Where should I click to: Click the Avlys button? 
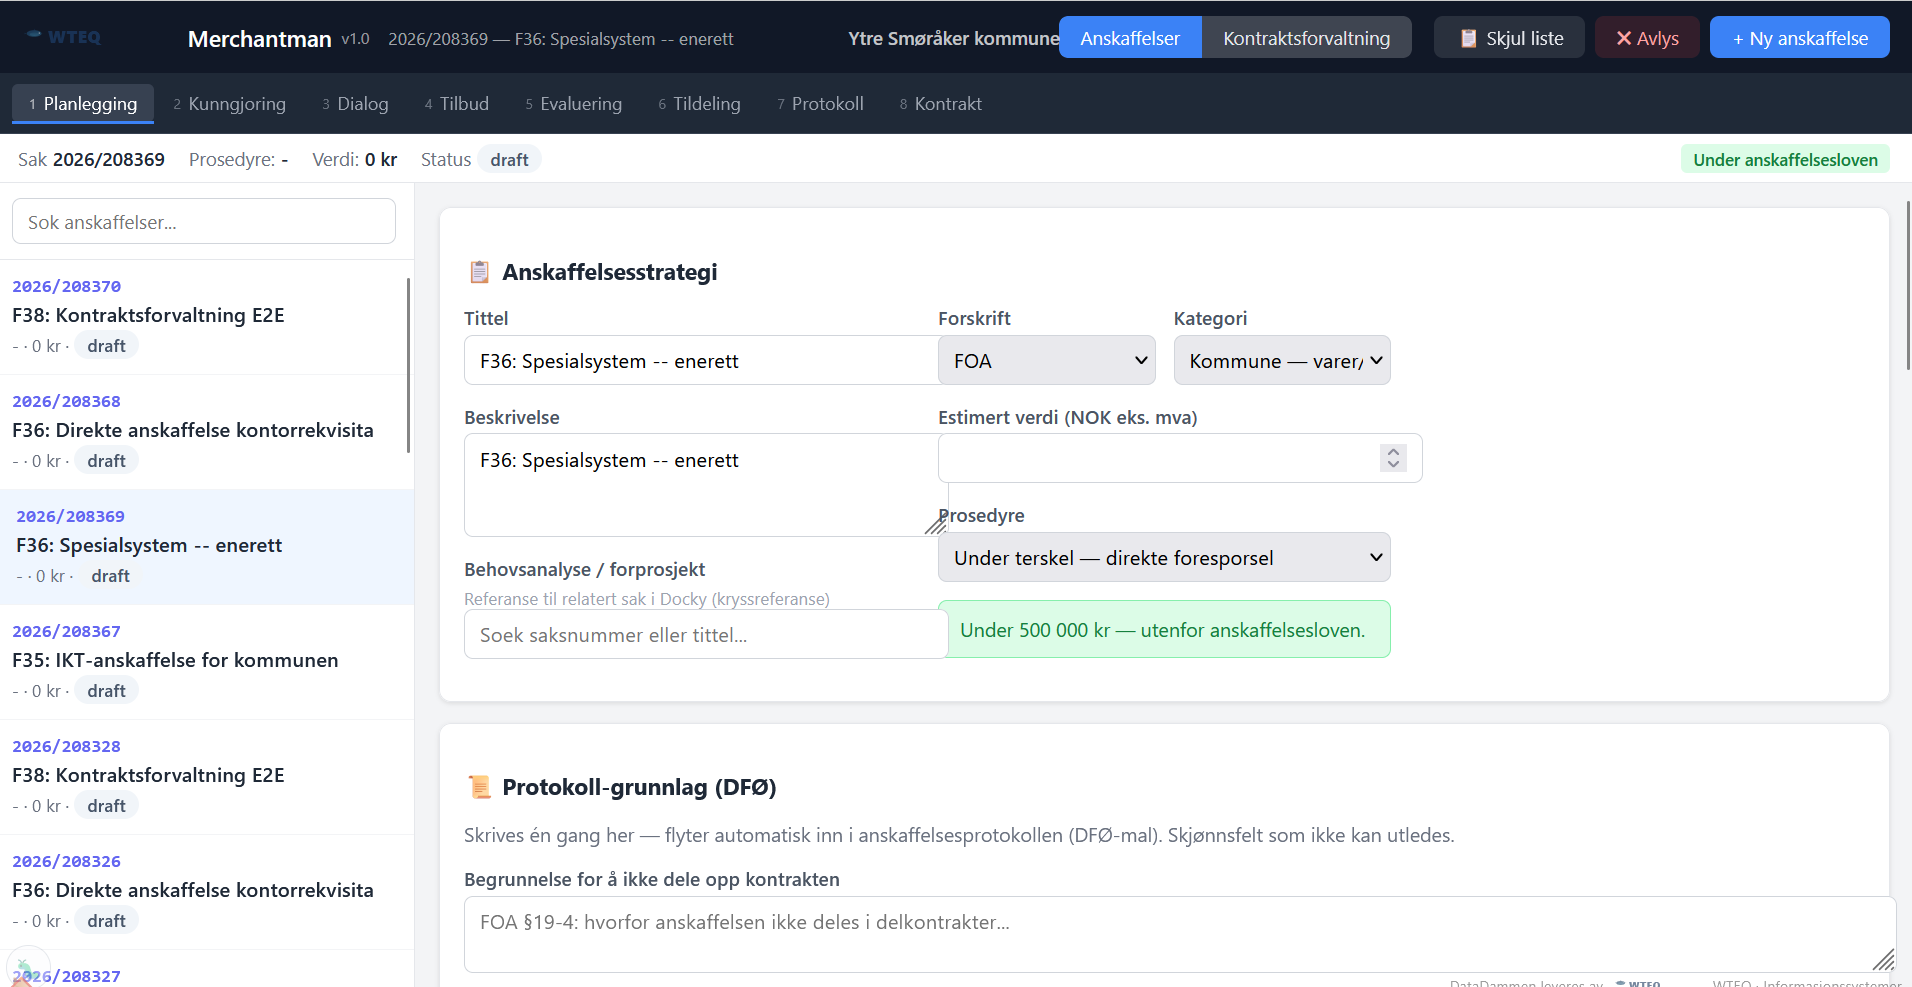click(x=1647, y=38)
